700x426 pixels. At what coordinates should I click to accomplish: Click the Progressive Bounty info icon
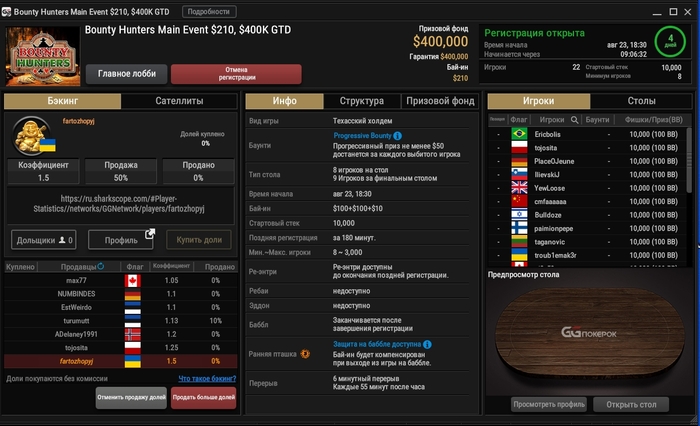click(397, 136)
